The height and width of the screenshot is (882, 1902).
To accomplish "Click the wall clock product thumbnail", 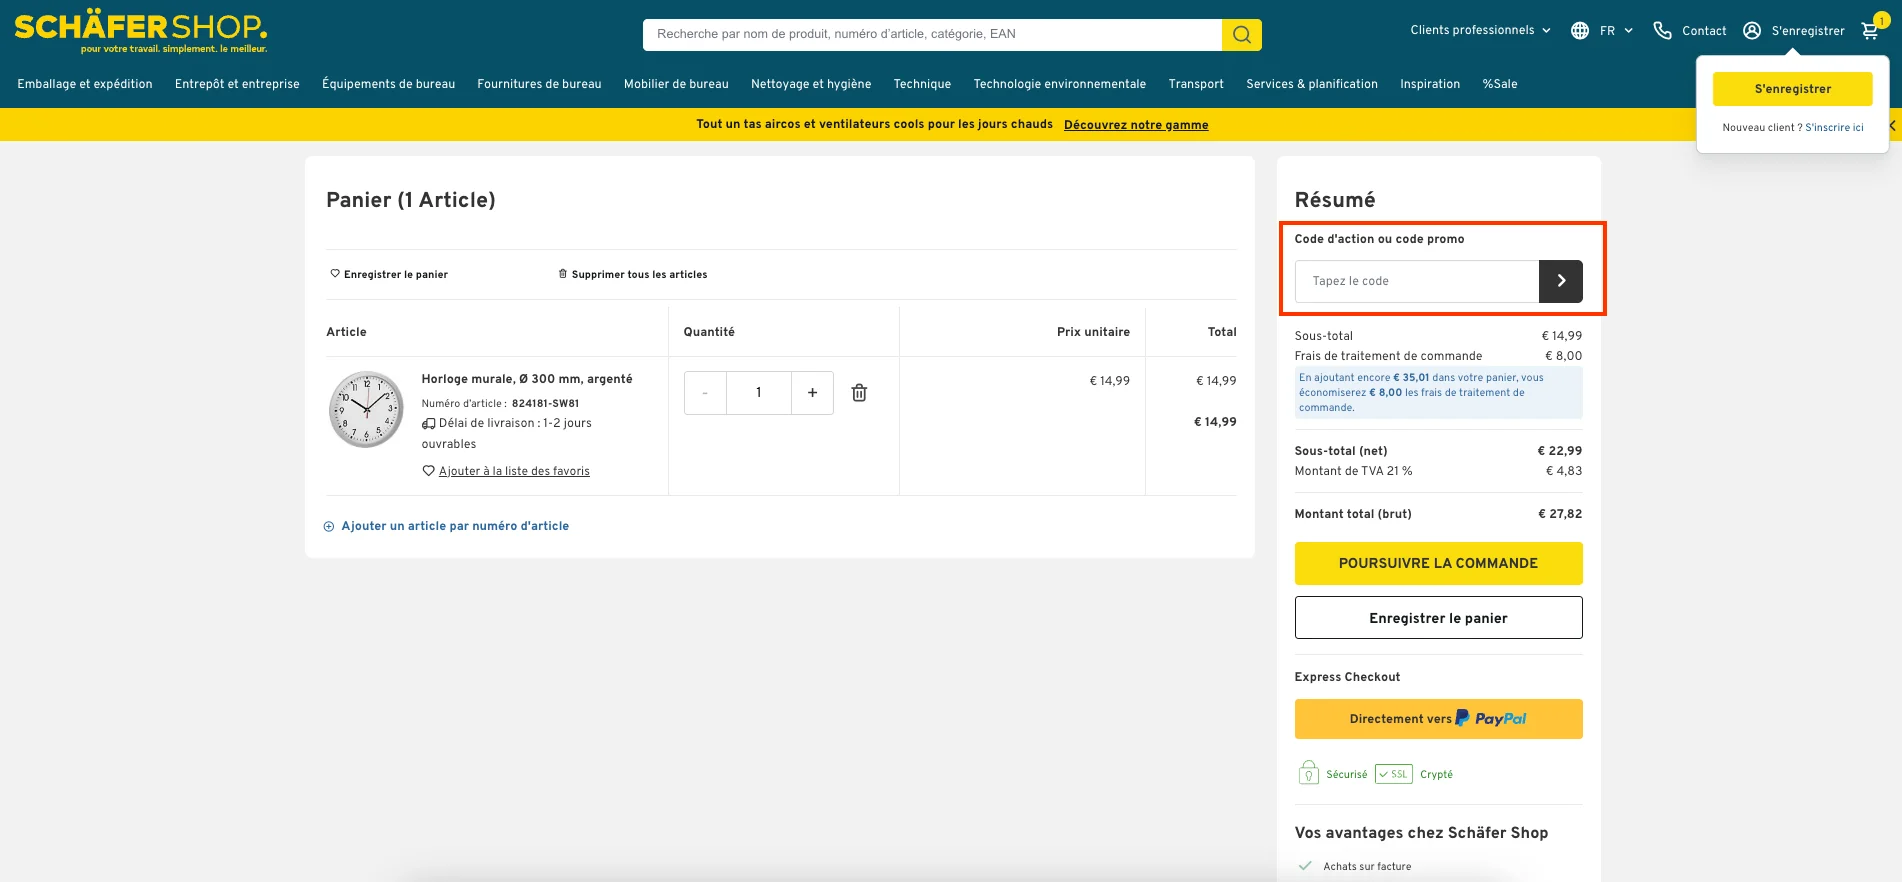I will click(x=367, y=409).
